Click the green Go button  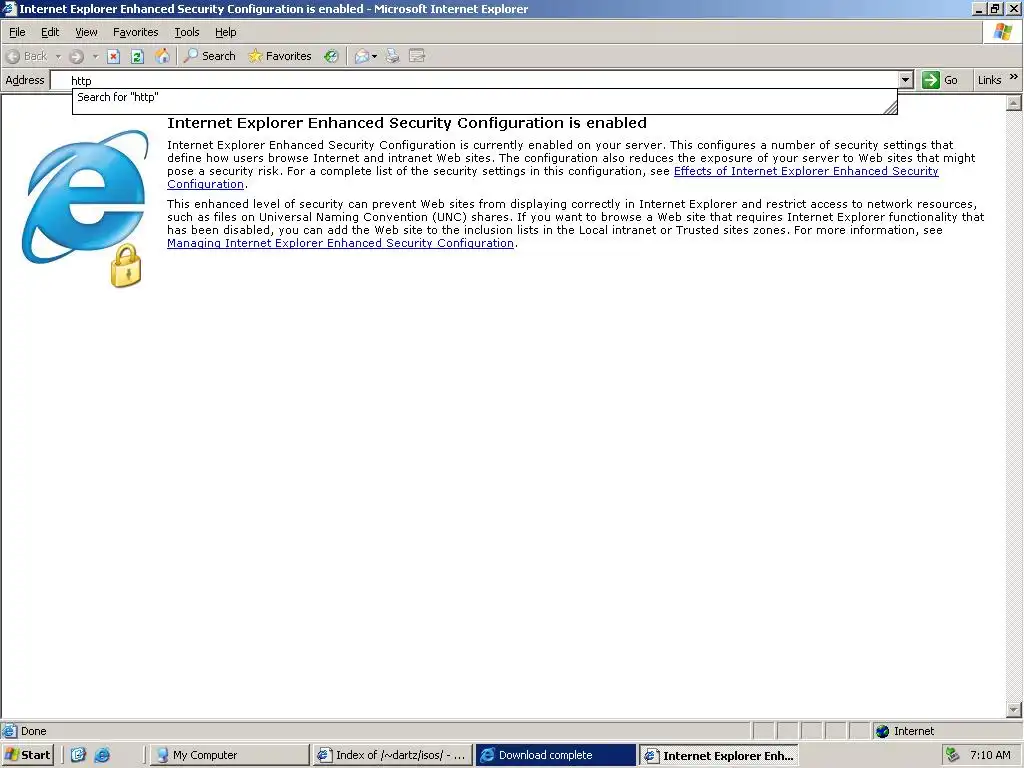pos(940,80)
